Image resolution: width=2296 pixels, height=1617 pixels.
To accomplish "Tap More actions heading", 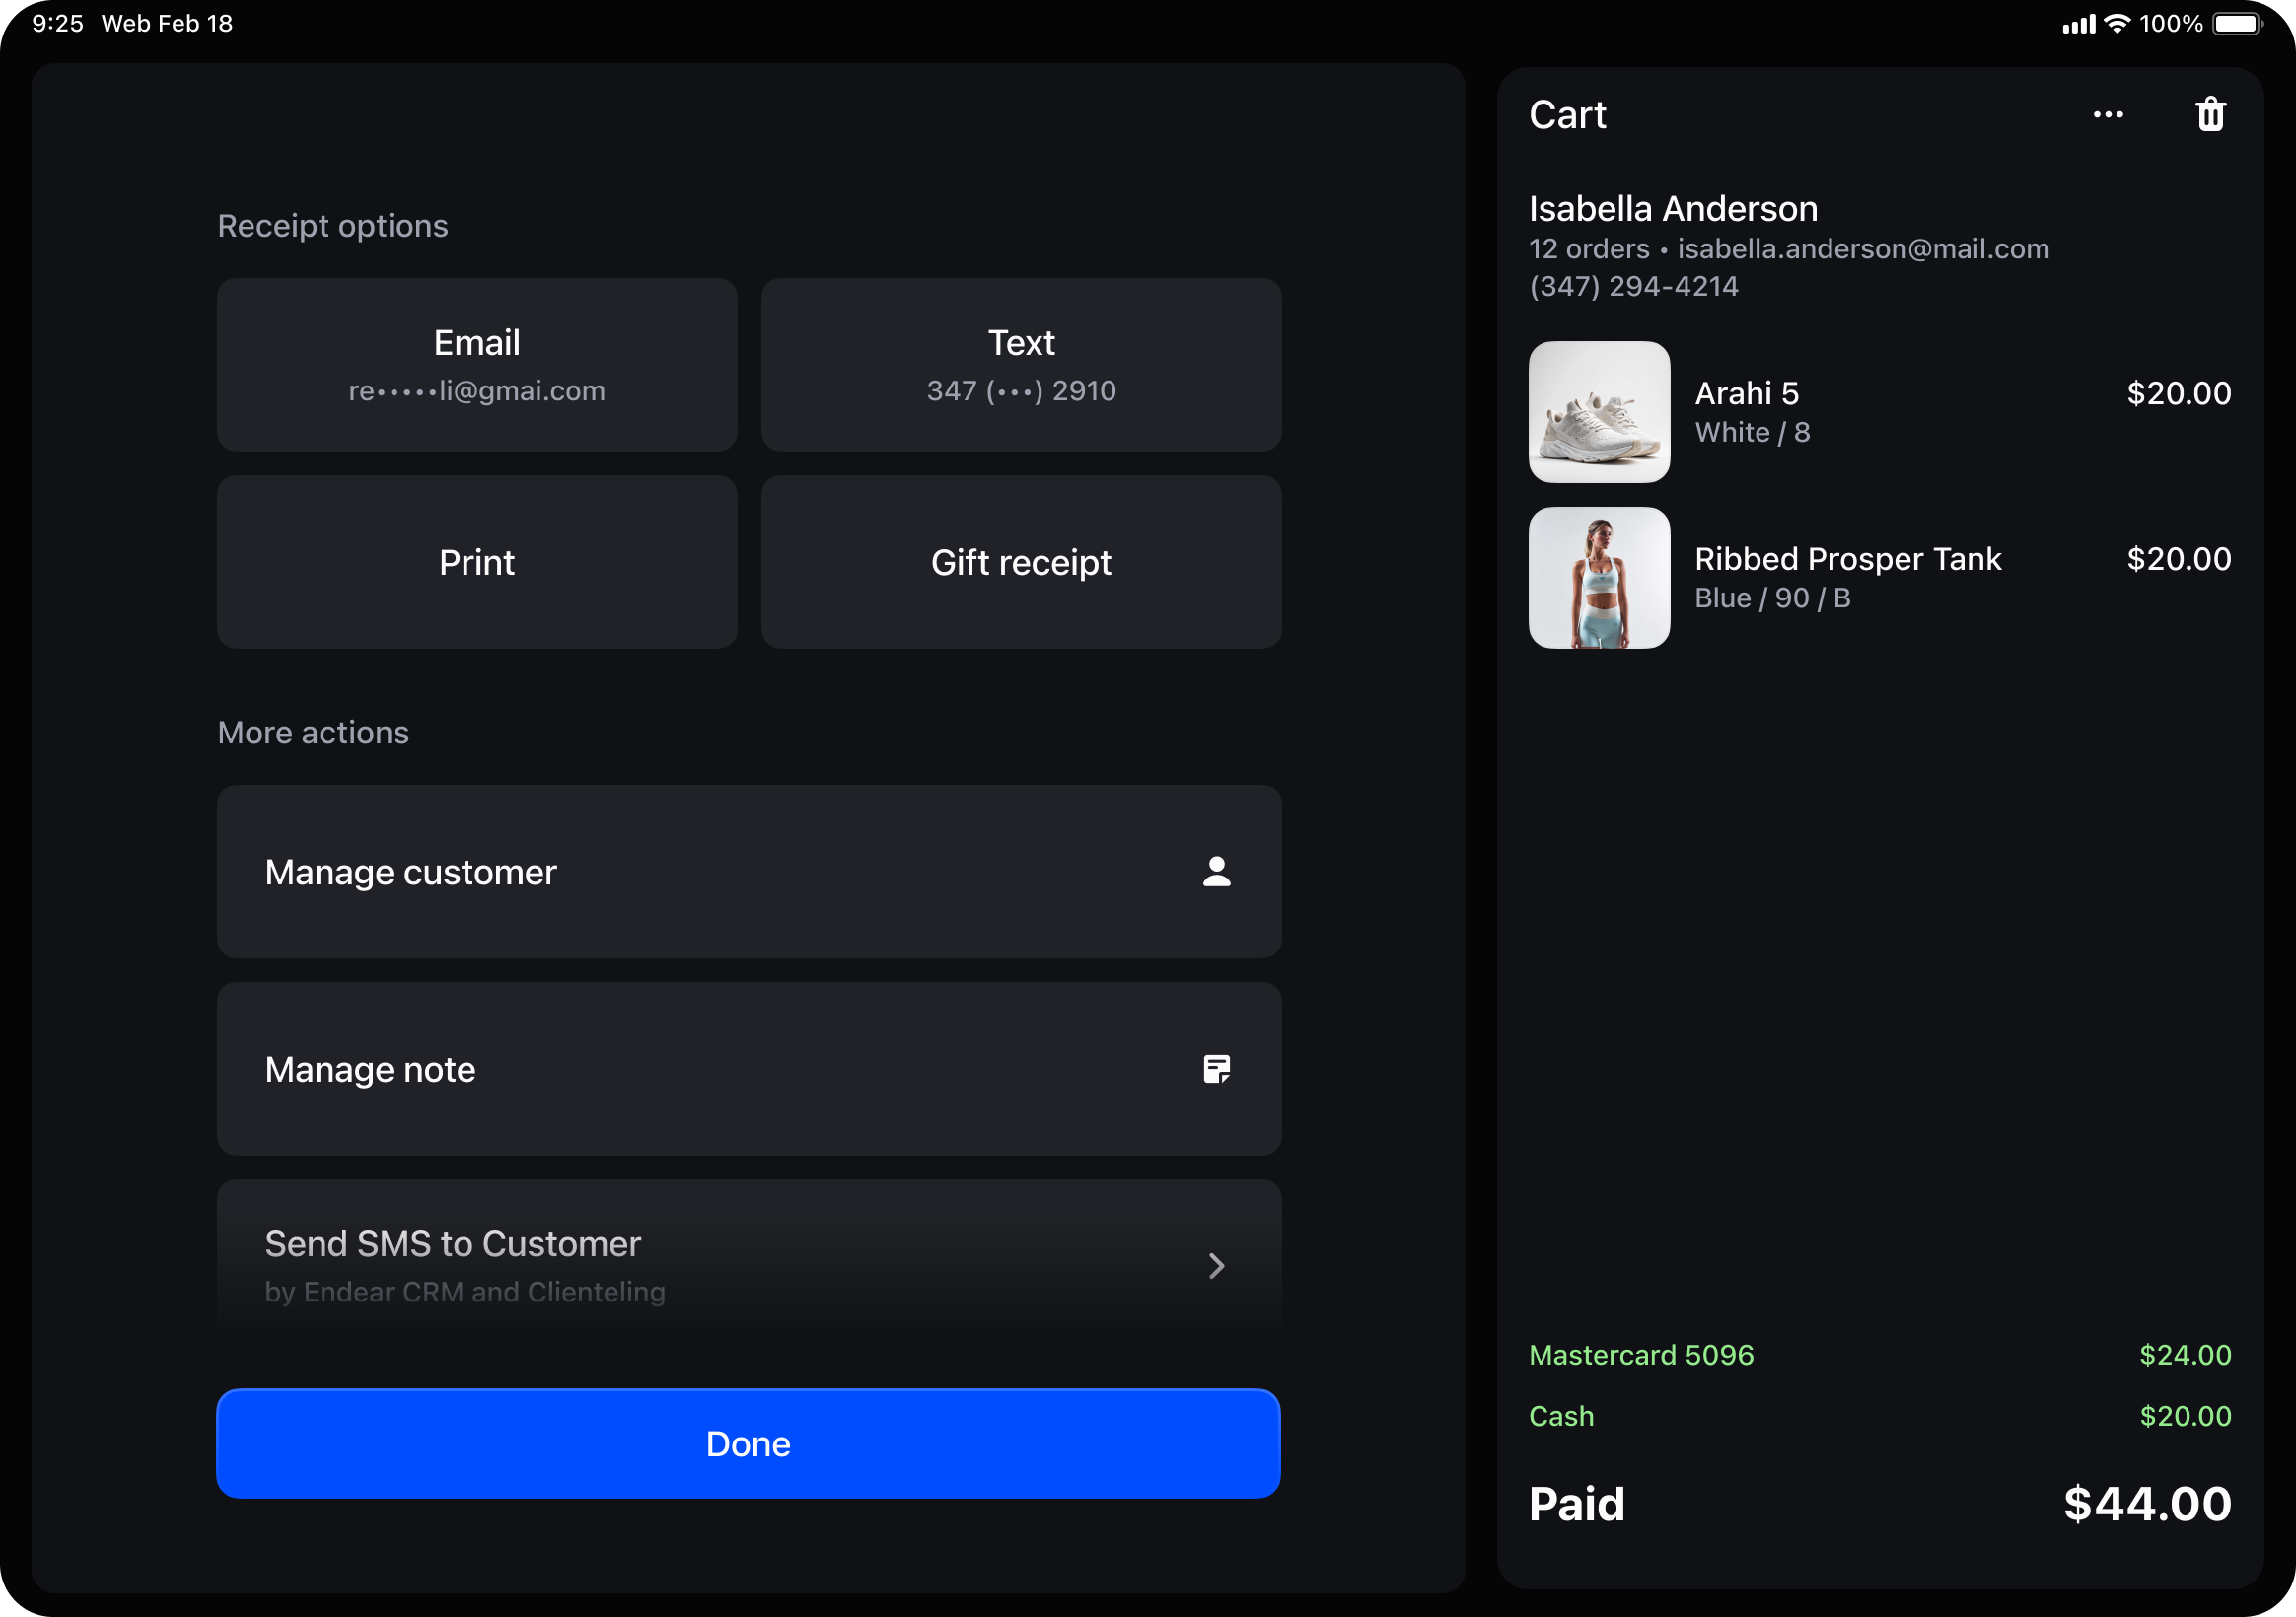I will pyautogui.click(x=313, y=733).
